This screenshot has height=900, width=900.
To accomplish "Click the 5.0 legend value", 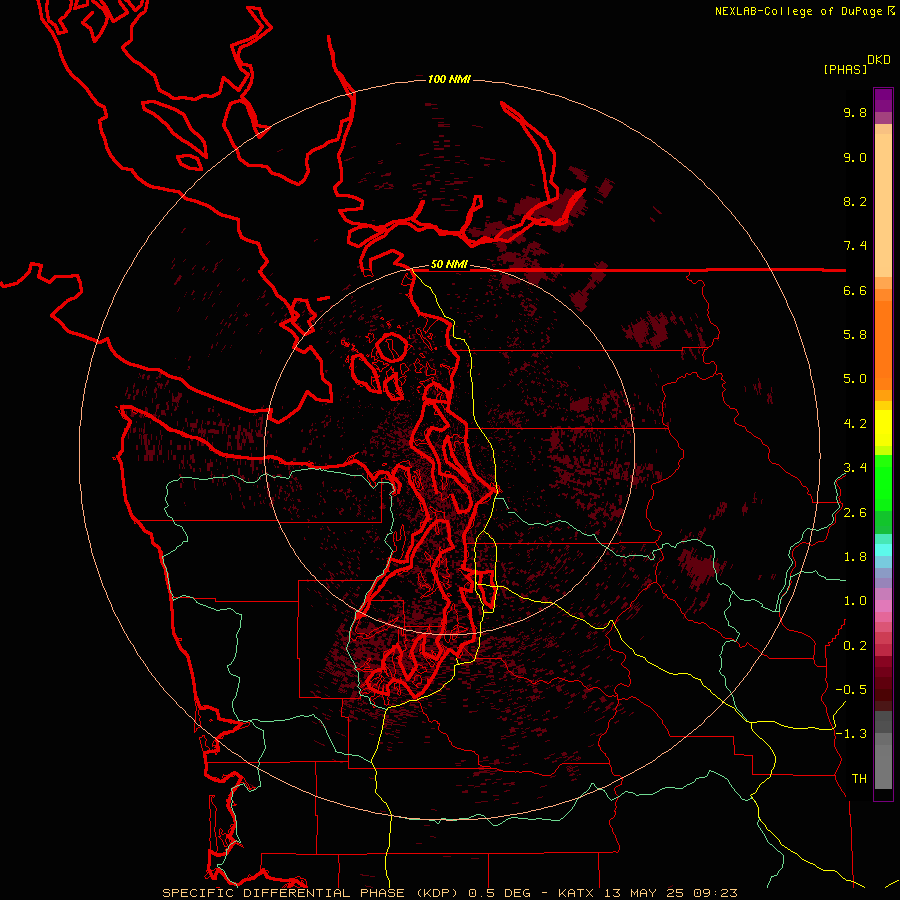I will [855, 379].
